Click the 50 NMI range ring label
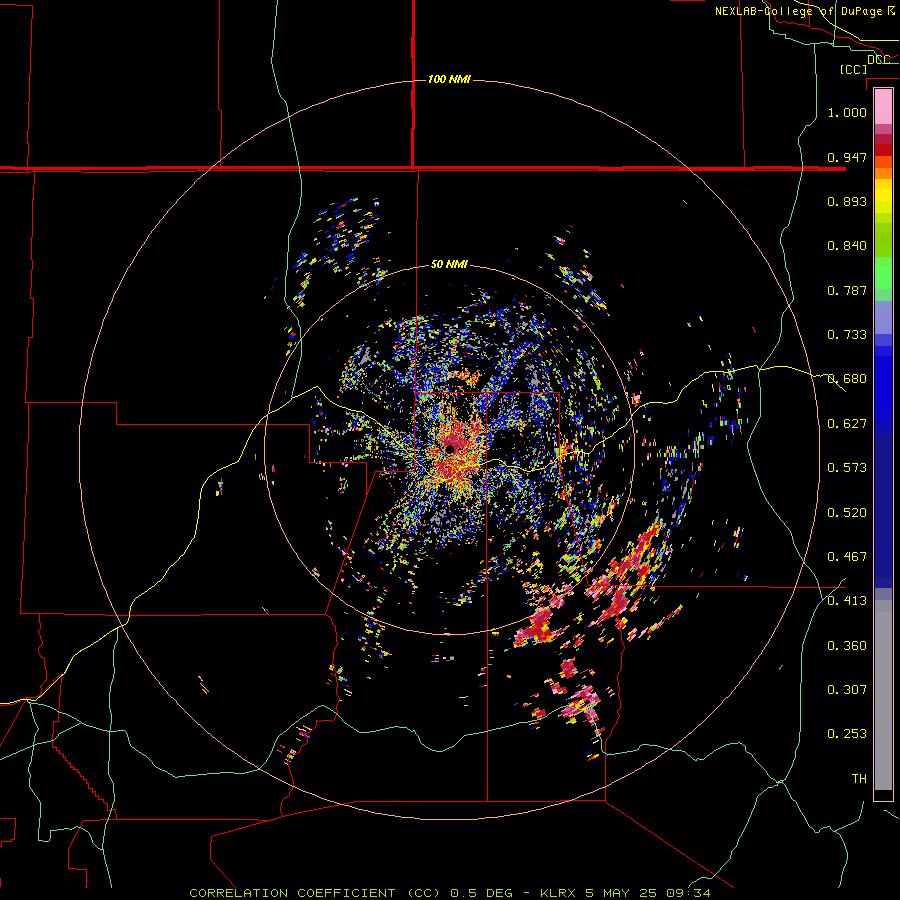 [449, 265]
